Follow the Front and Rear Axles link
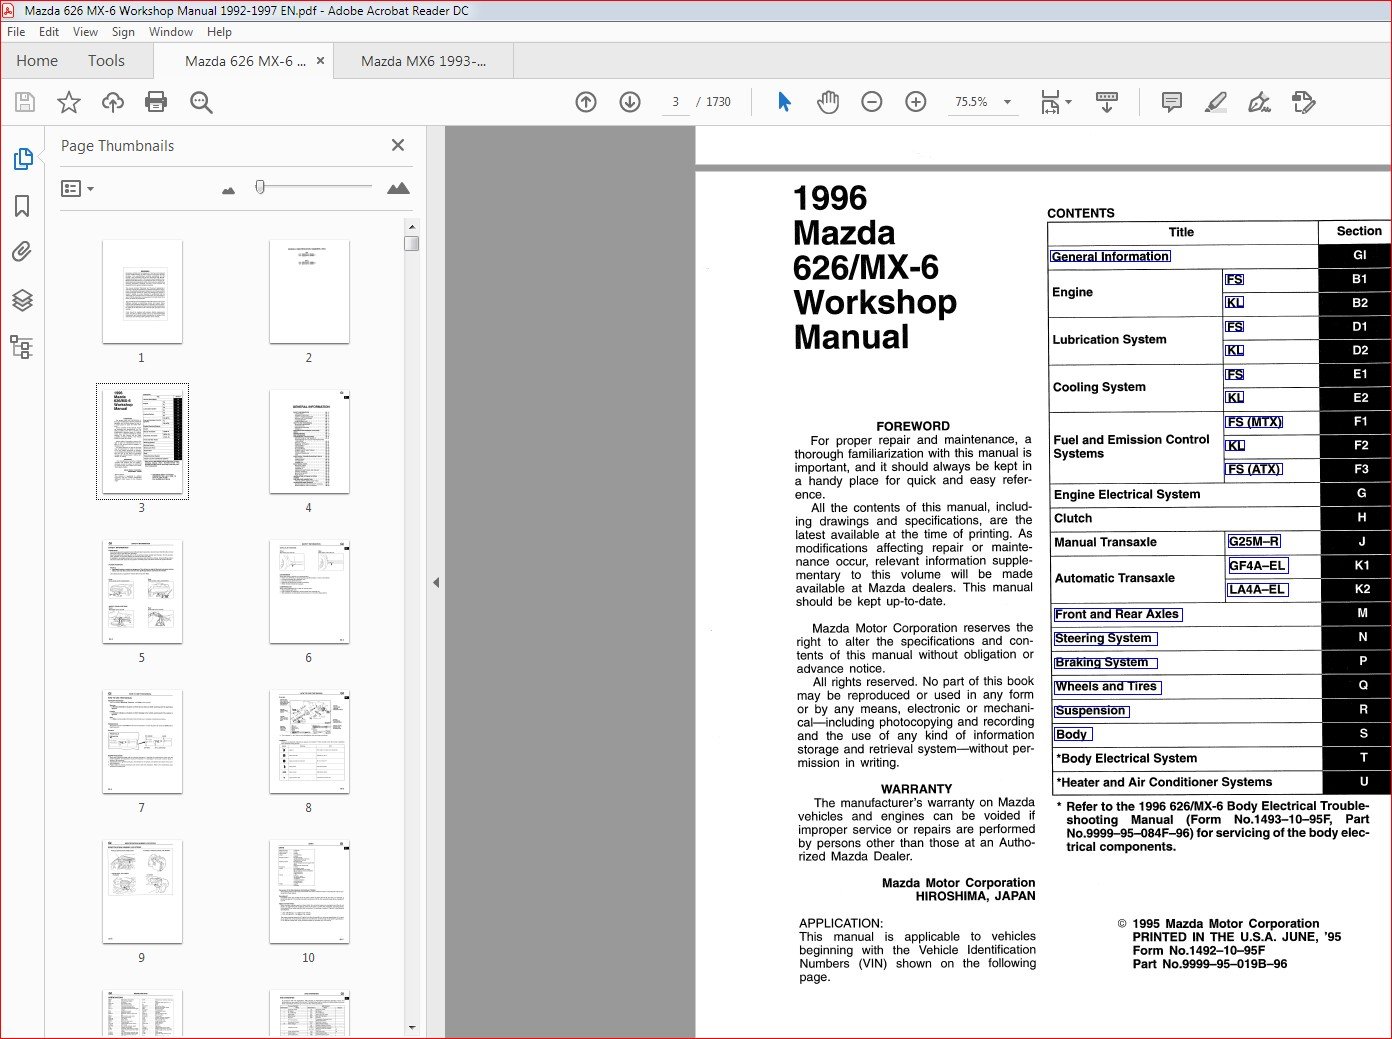Screen dimensions: 1392x1039 tap(1117, 614)
